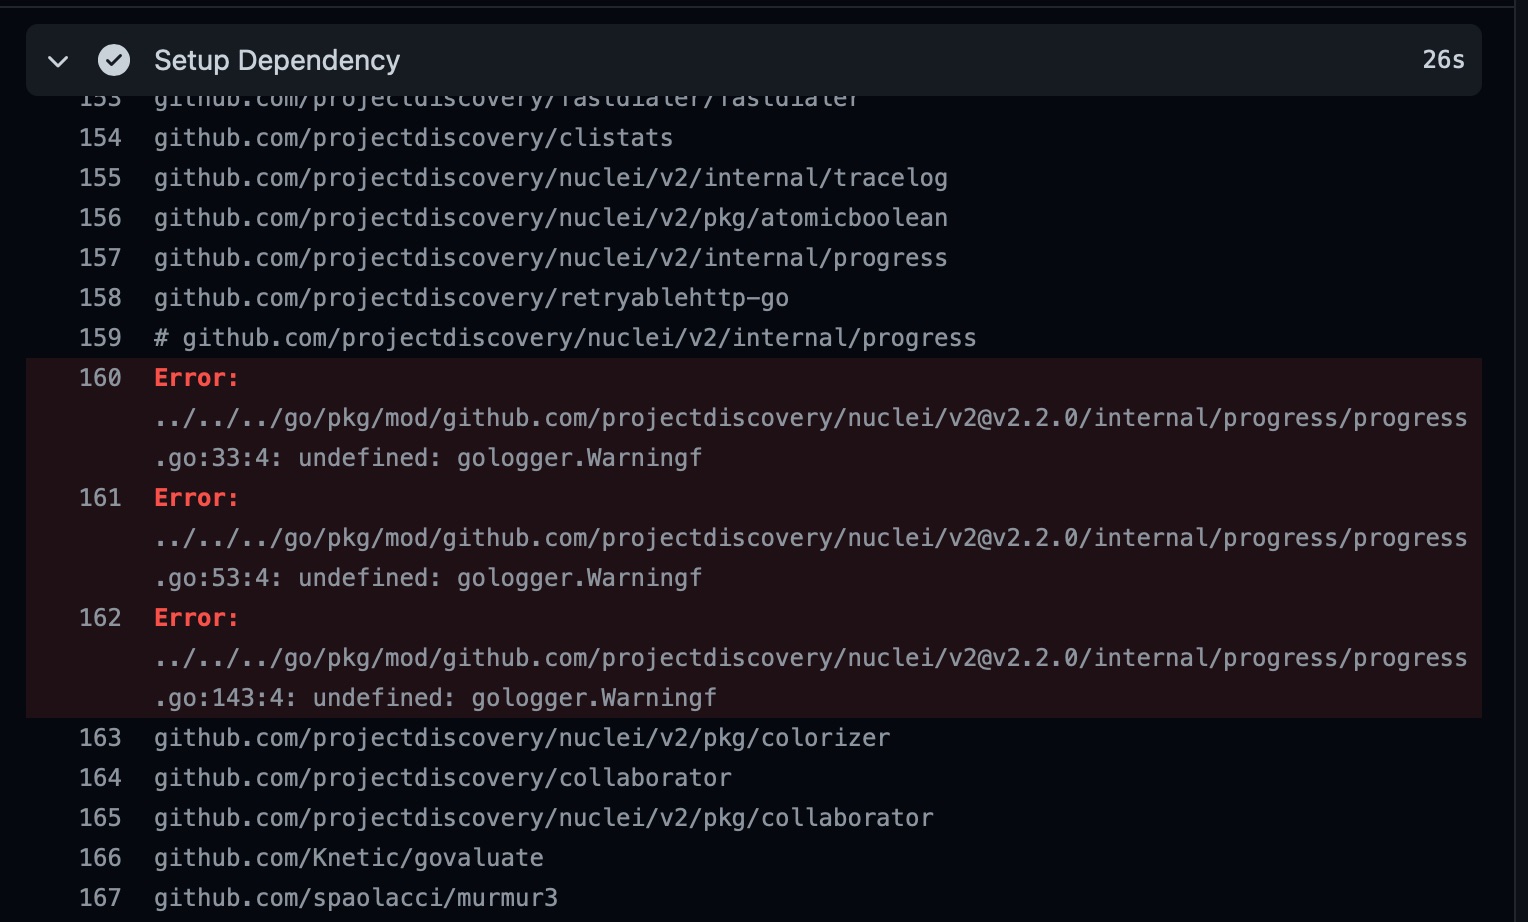Click the Error label on line 160
This screenshot has height=922, width=1528.
pyautogui.click(x=195, y=377)
